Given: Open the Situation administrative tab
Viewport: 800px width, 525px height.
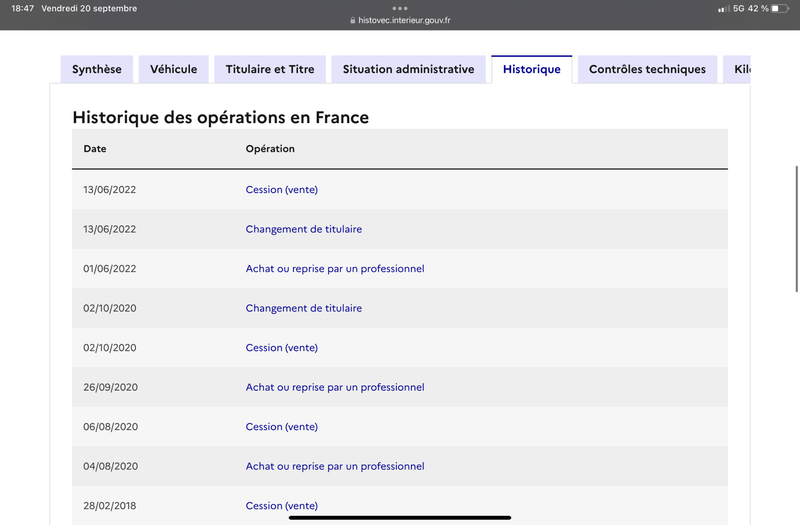Looking at the screenshot, I should 408,69.
